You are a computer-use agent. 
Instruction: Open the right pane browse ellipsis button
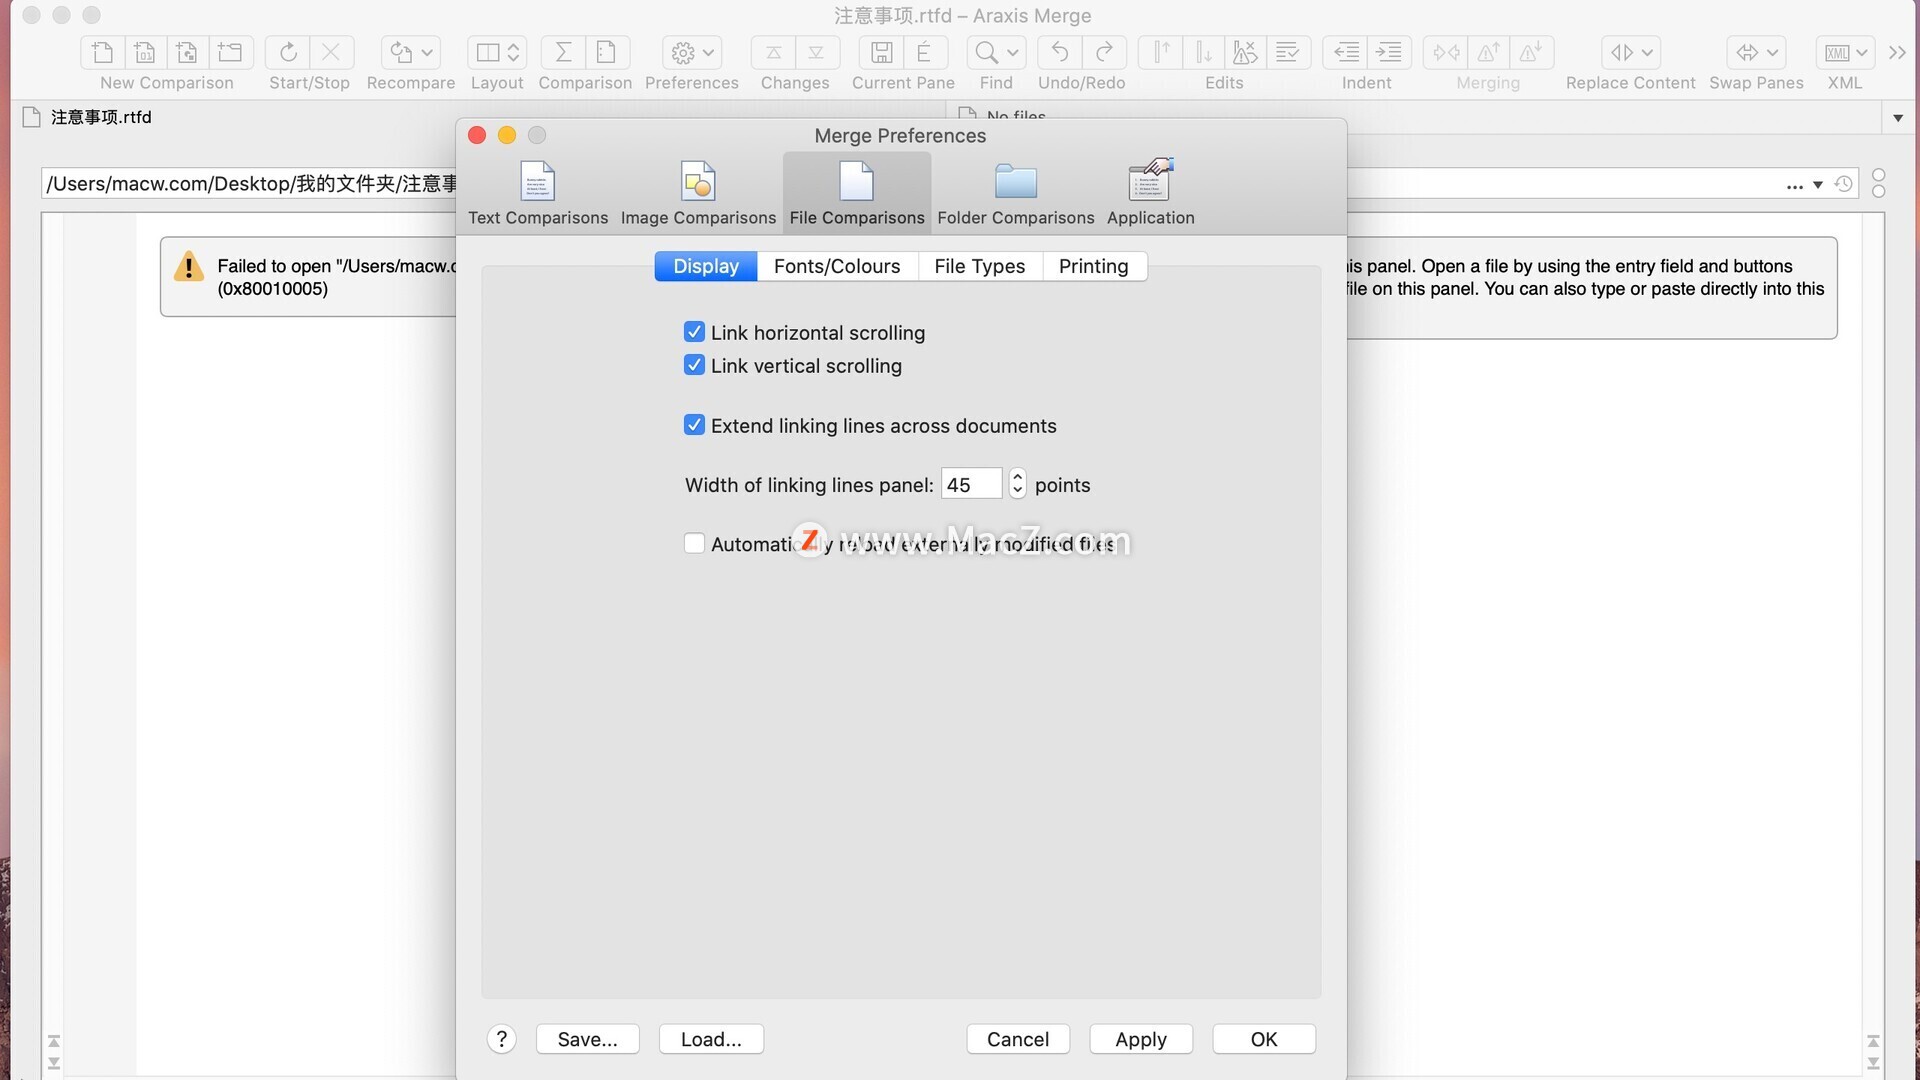tap(1795, 185)
